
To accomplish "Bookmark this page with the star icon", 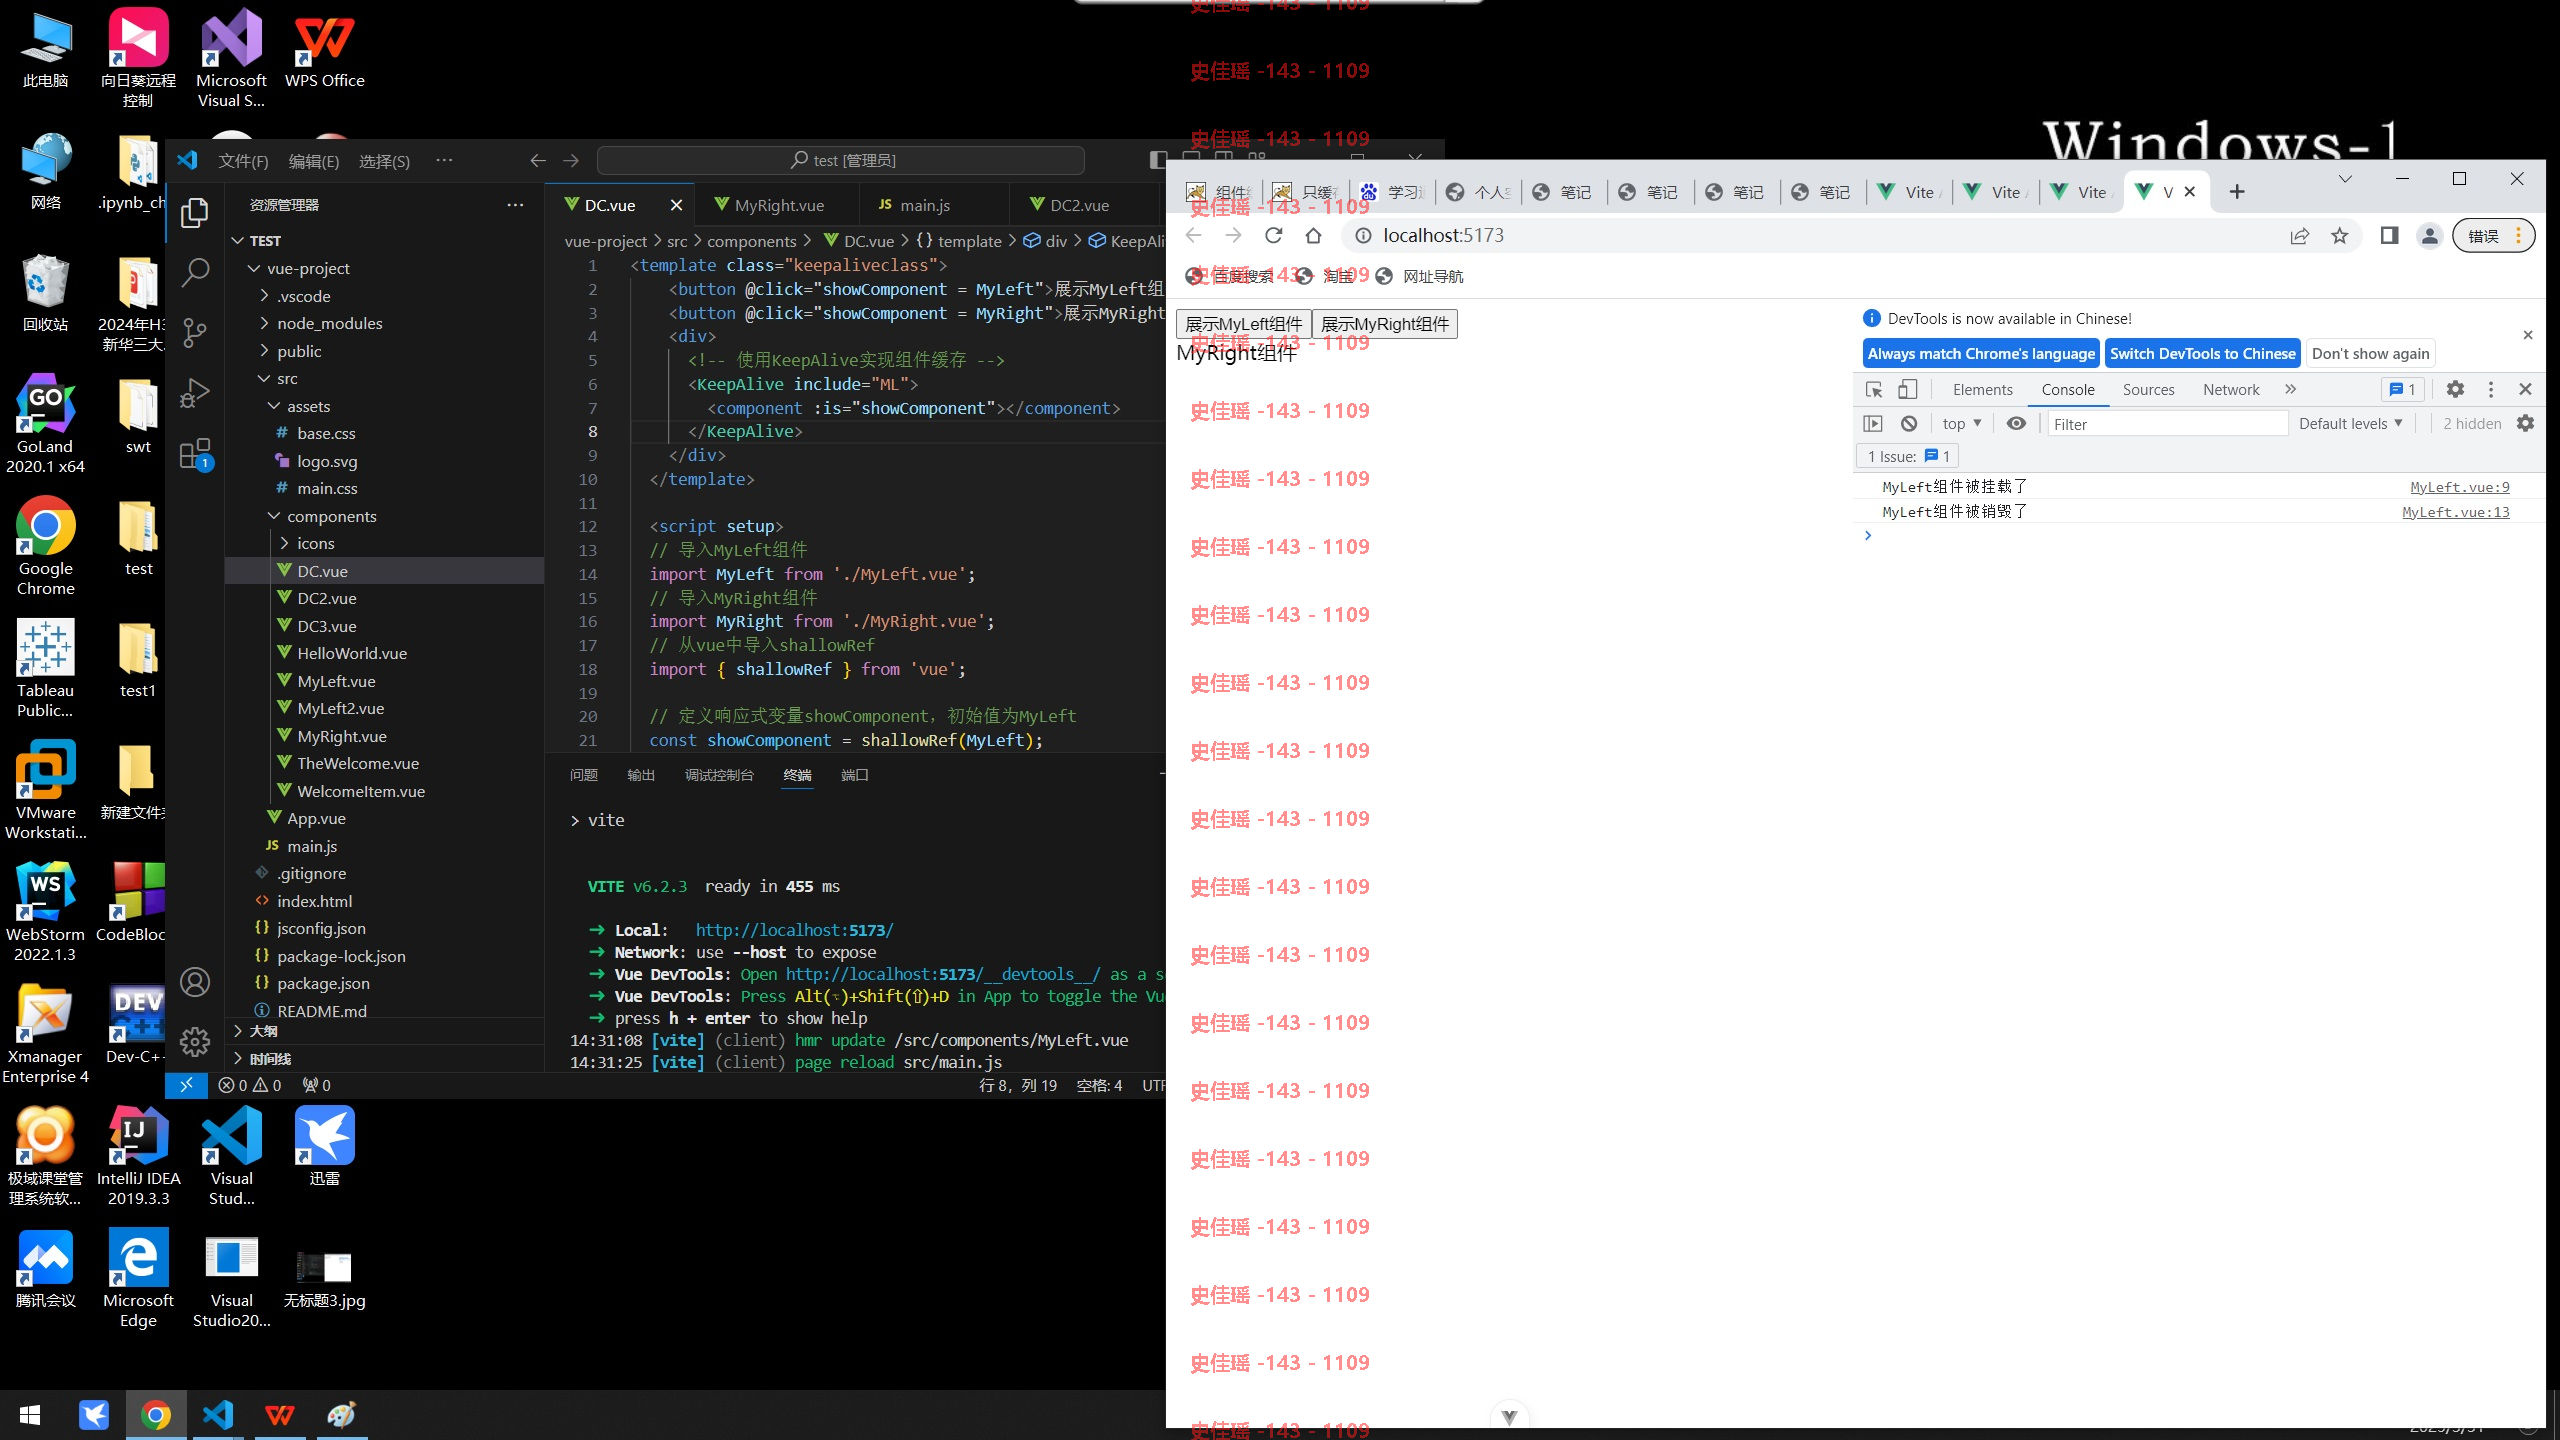I will click(x=2340, y=235).
